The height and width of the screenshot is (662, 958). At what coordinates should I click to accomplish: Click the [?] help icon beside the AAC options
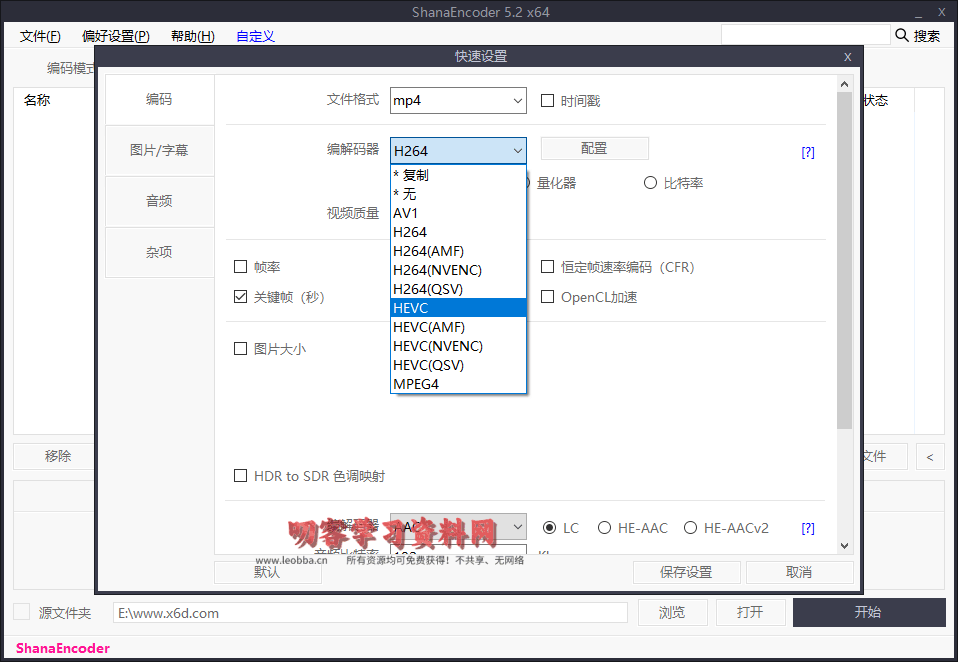coord(807,527)
